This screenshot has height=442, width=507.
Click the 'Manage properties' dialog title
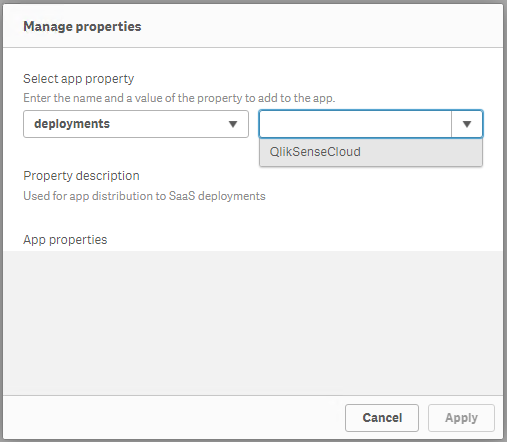(82, 26)
